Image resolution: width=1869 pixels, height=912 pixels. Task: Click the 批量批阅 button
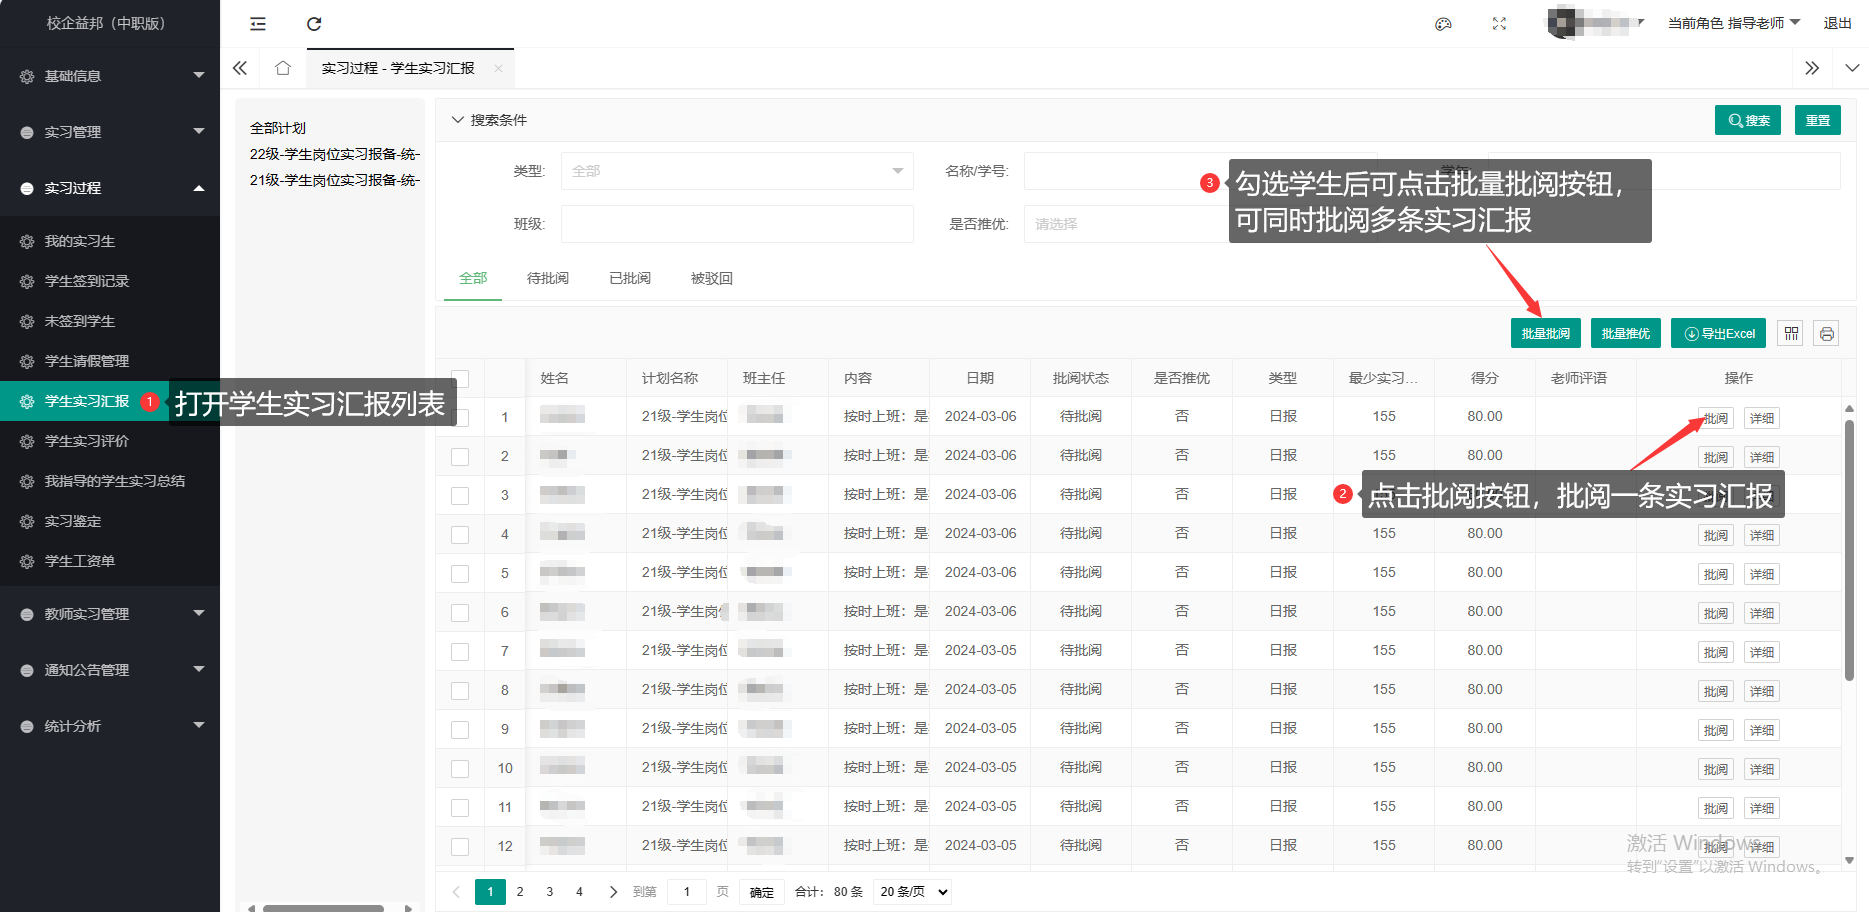tap(1545, 334)
